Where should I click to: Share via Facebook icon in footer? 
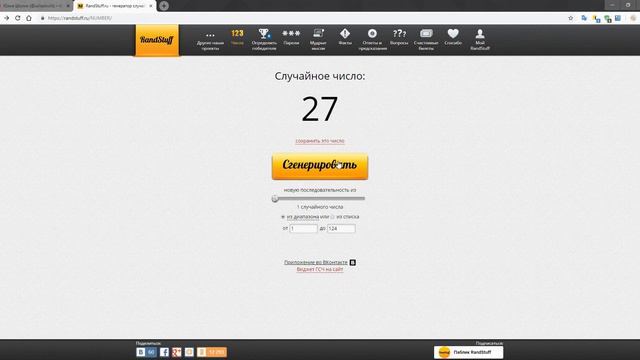pos(164,352)
